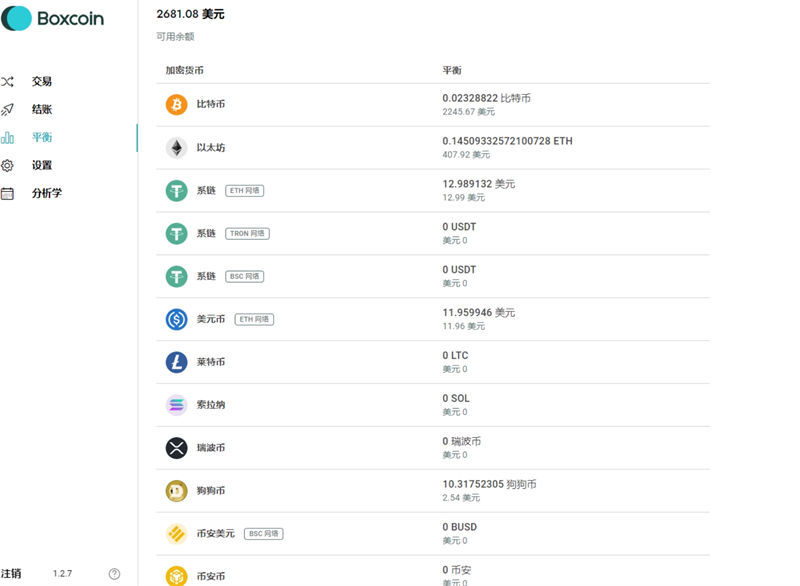This screenshot has width=800, height=586.
Task: Click the Tether icon in ETH 网络 row
Action: pyautogui.click(x=177, y=191)
